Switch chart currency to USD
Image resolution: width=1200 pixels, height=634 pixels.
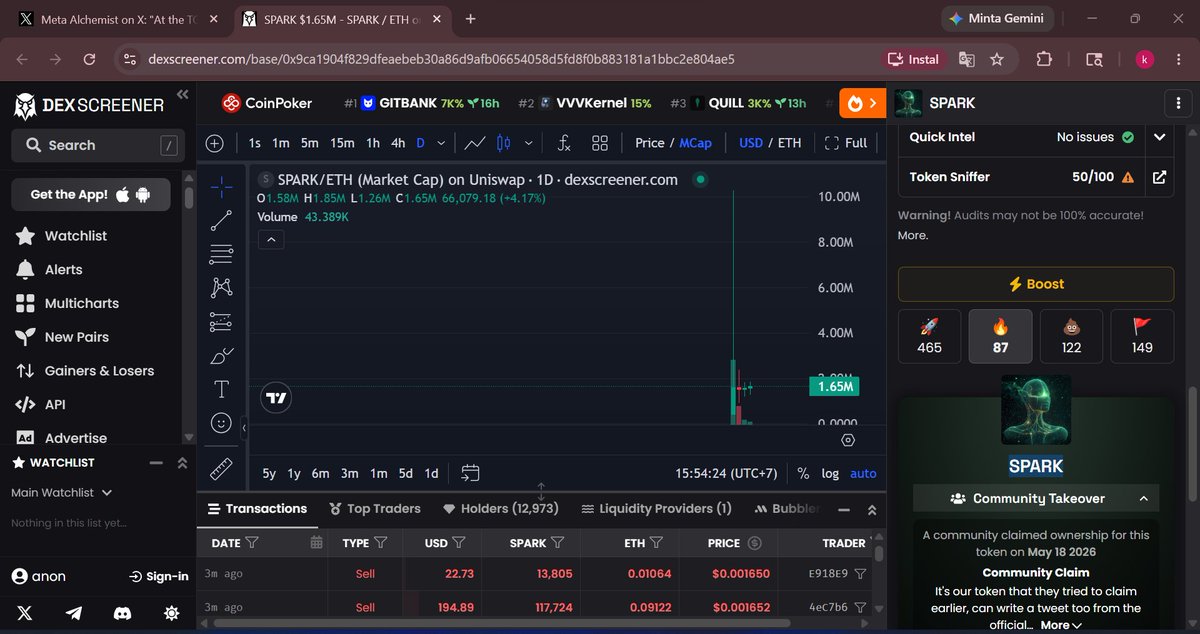[x=751, y=143]
